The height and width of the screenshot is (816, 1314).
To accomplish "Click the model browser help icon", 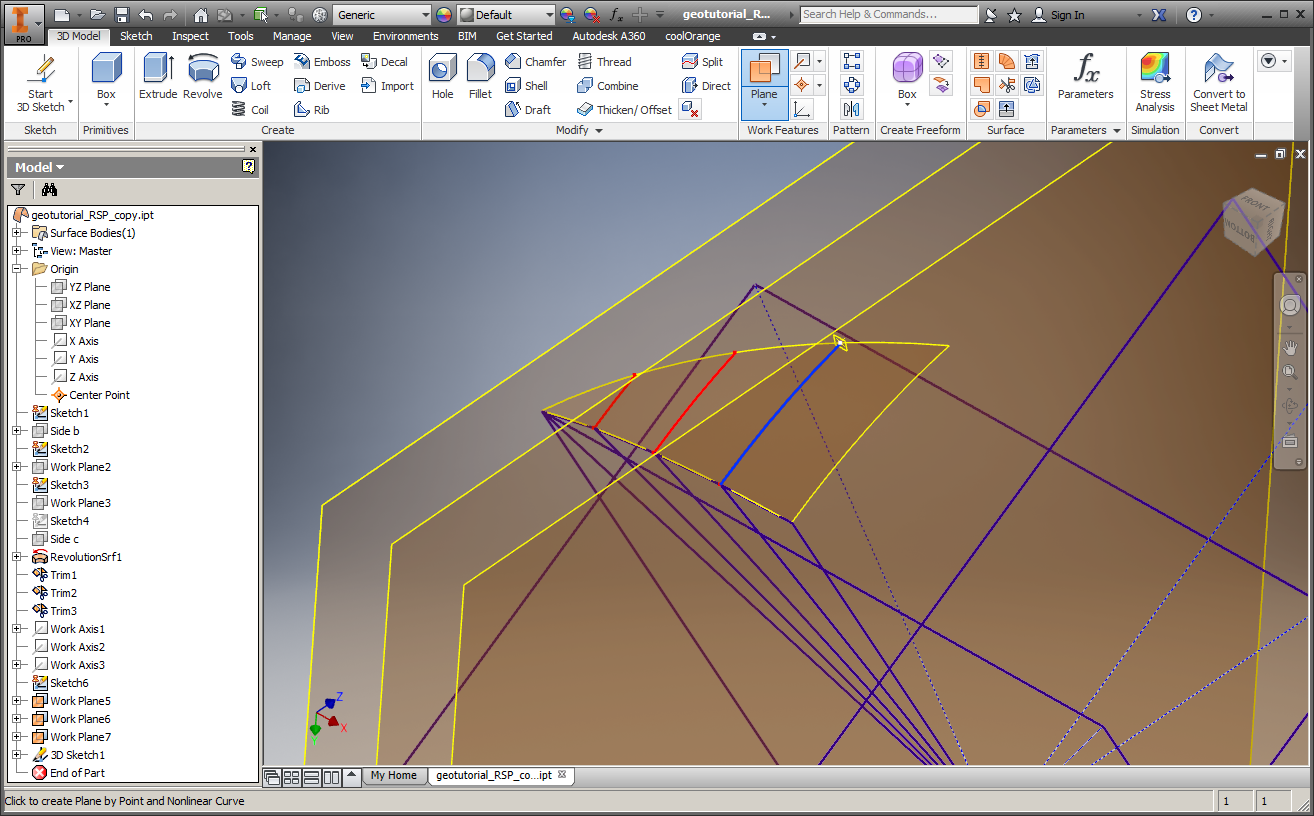I will (x=249, y=167).
